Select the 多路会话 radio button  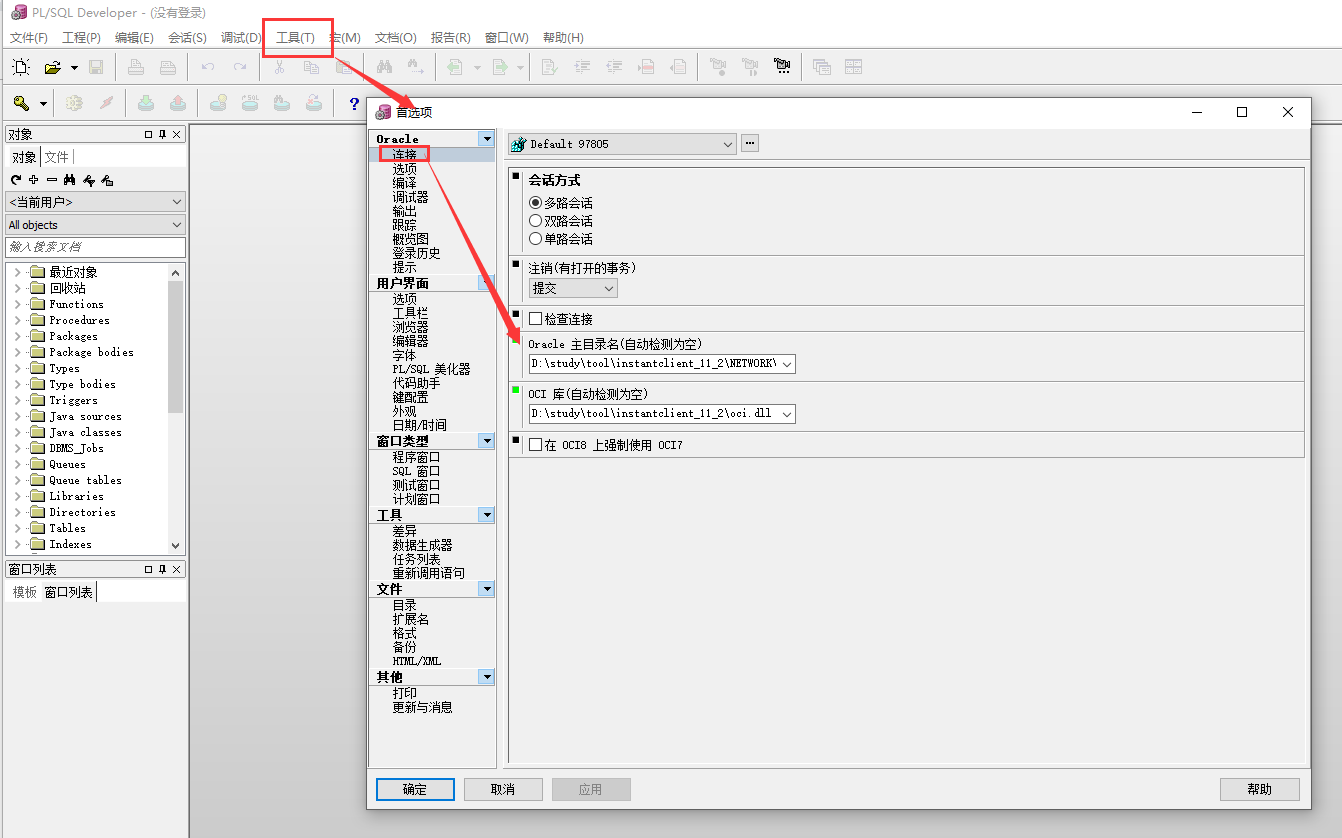535,203
